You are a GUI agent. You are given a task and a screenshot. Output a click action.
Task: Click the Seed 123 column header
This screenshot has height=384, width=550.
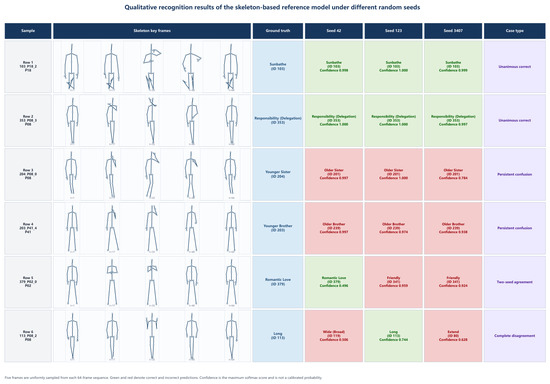(393, 31)
